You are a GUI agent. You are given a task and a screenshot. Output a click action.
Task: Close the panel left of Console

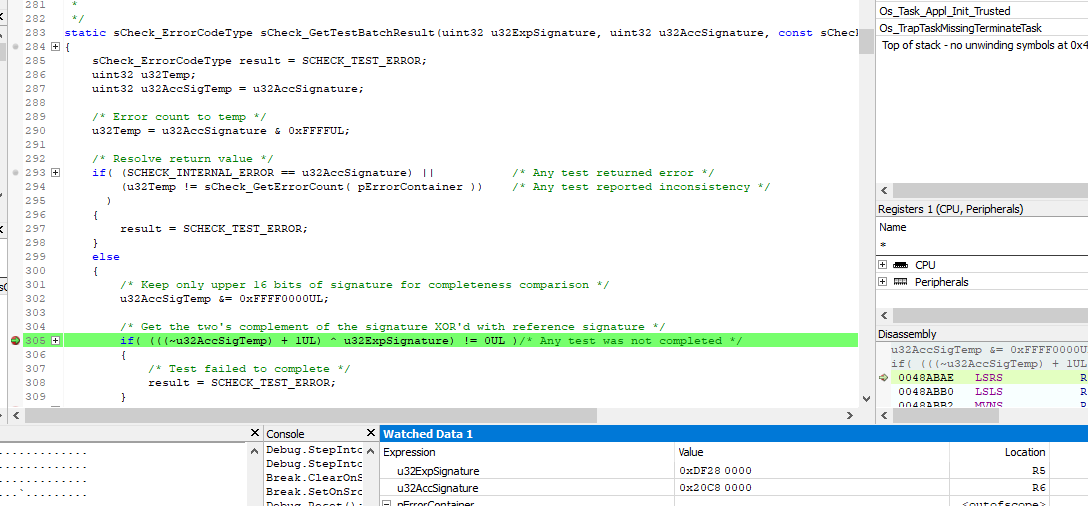(254, 433)
